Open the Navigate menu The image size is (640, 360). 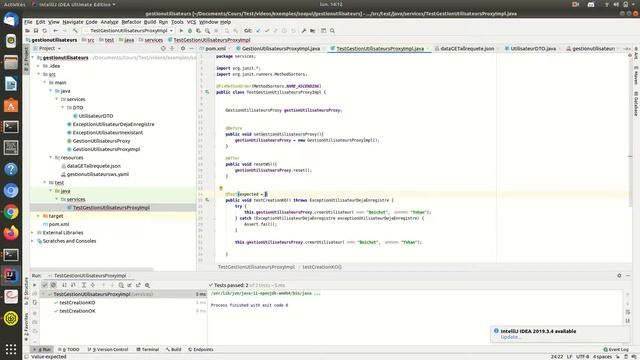73,22
